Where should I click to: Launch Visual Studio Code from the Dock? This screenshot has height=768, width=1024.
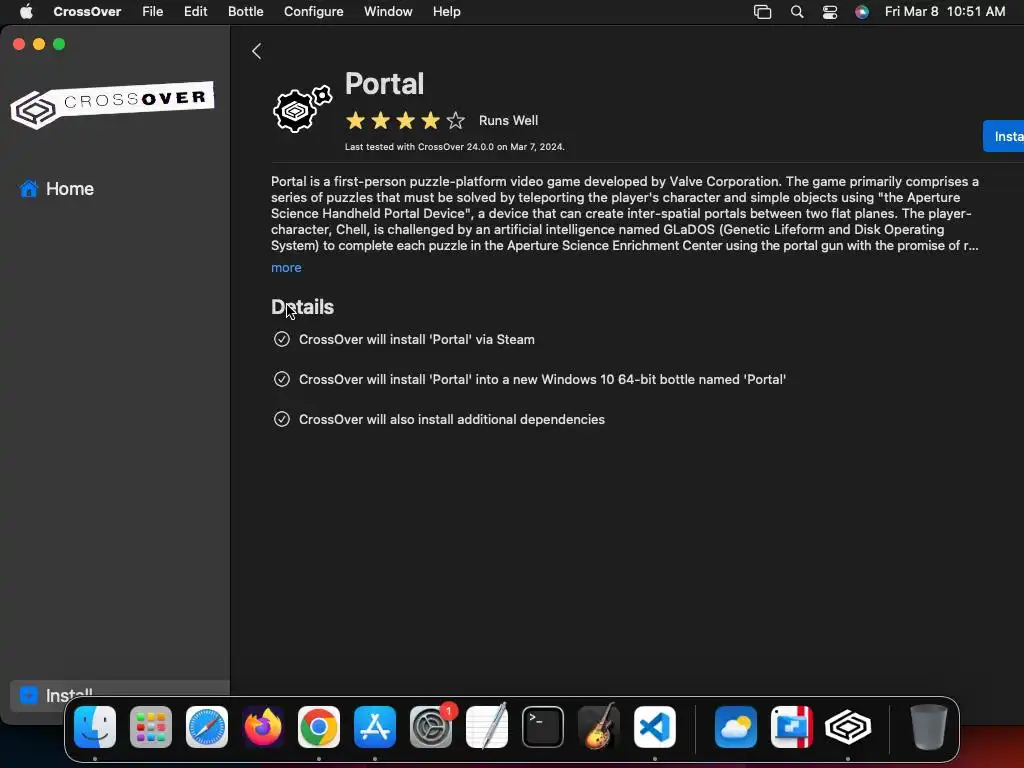(655, 726)
